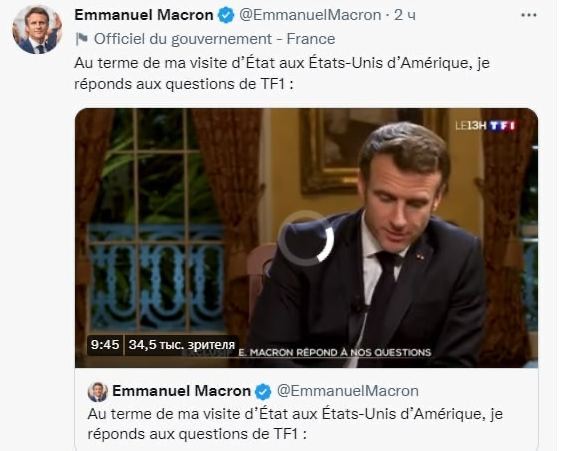Screen dimensions: 561x451
Task: Click the Emmanuel Macron display name at top
Action: coord(144,15)
